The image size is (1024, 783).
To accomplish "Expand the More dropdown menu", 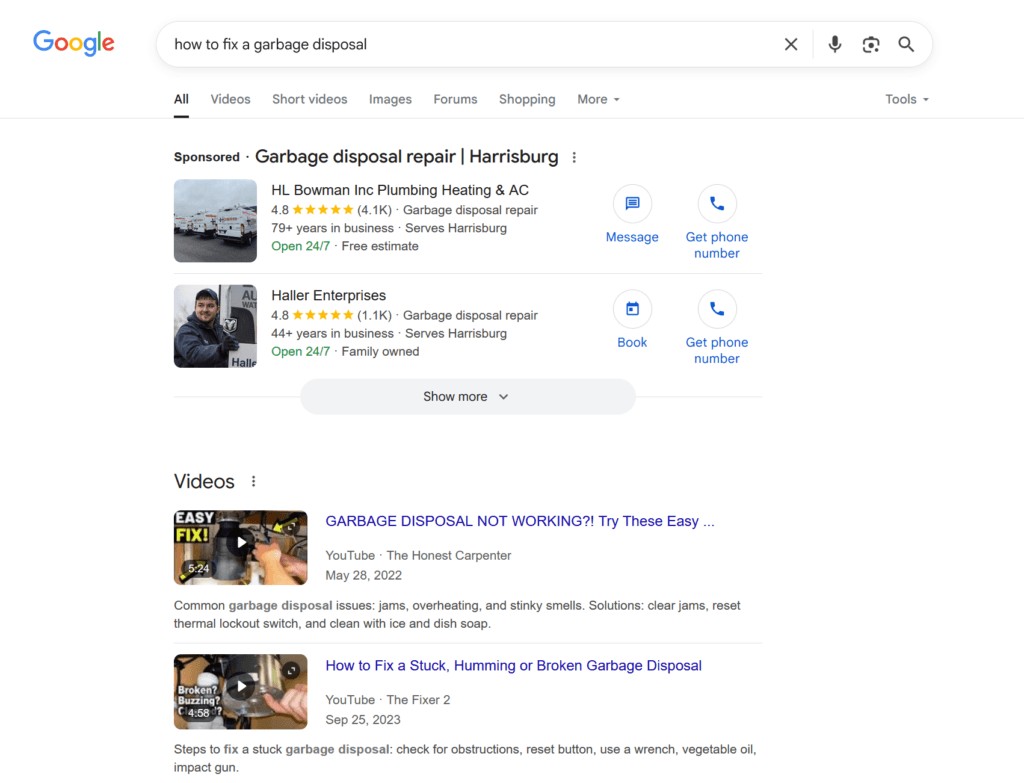I will tap(598, 99).
